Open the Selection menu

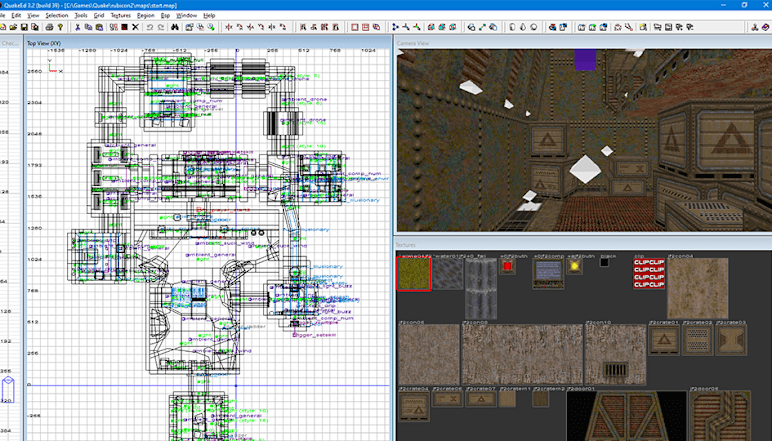tap(57, 16)
